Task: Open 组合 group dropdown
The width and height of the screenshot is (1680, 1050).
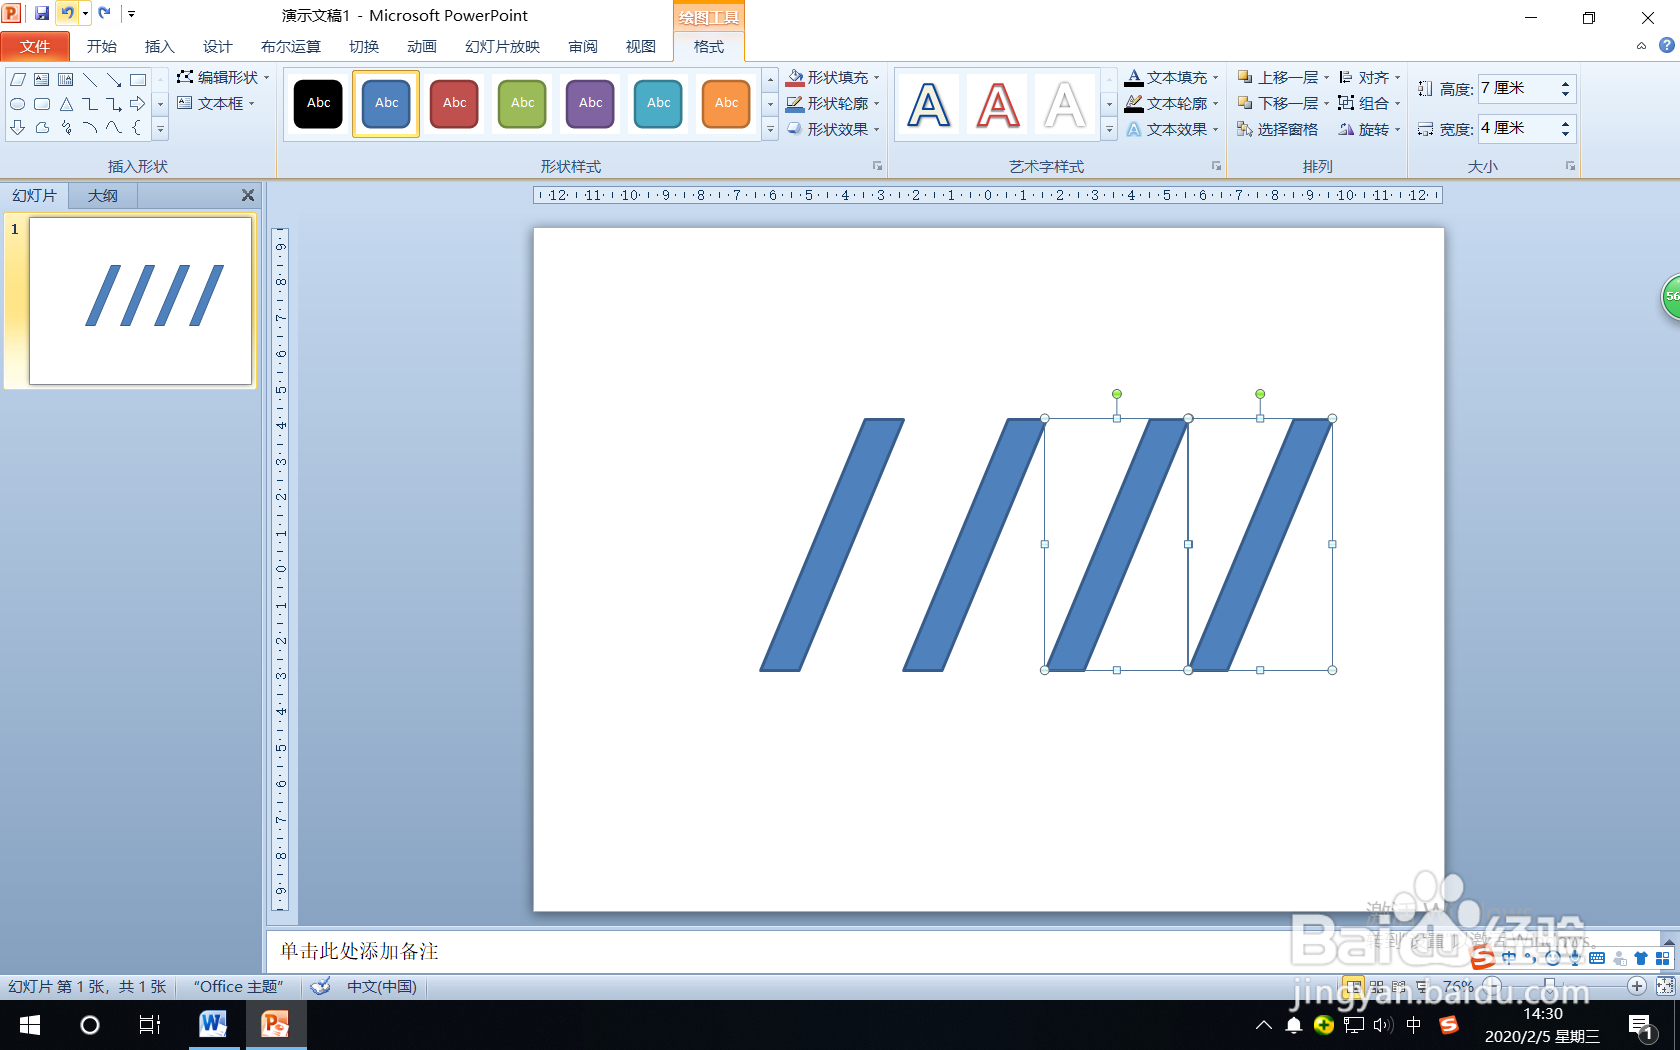Action: (1369, 103)
